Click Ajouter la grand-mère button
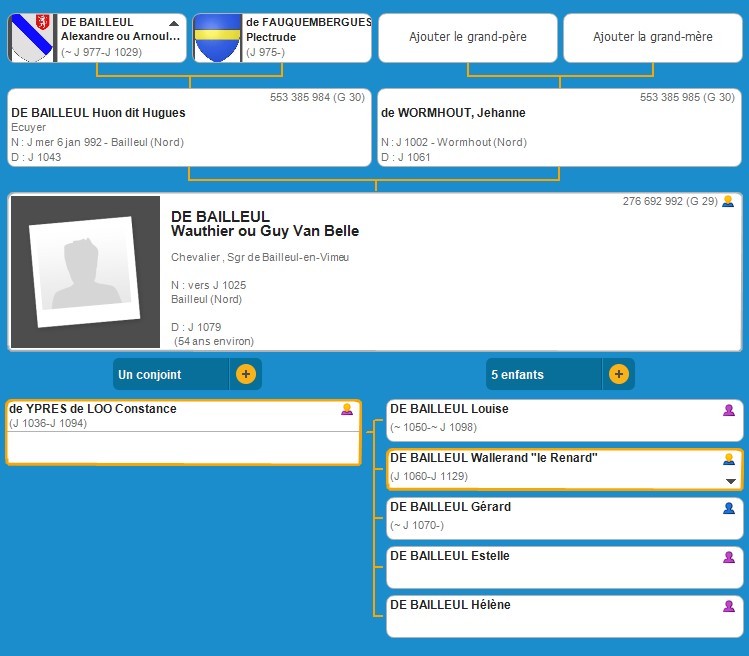Image resolution: width=749 pixels, height=656 pixels. point(653,37)
